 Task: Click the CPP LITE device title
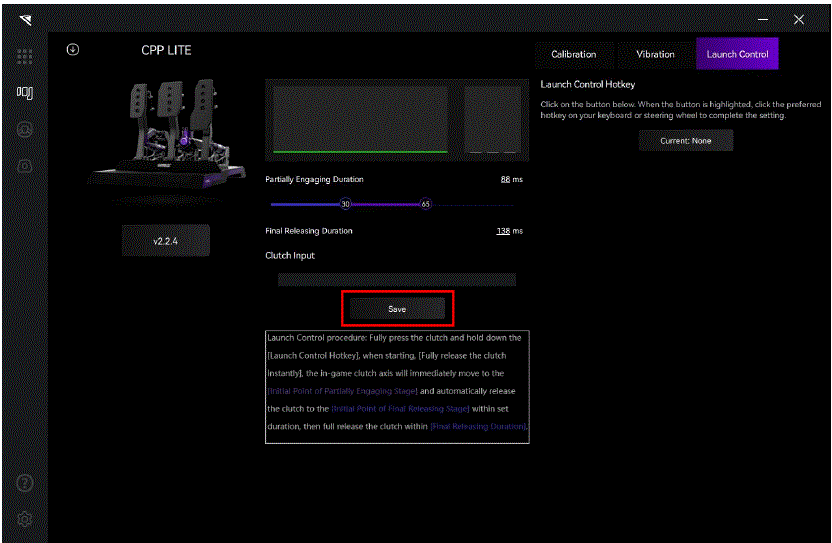[x=166, y=50]
